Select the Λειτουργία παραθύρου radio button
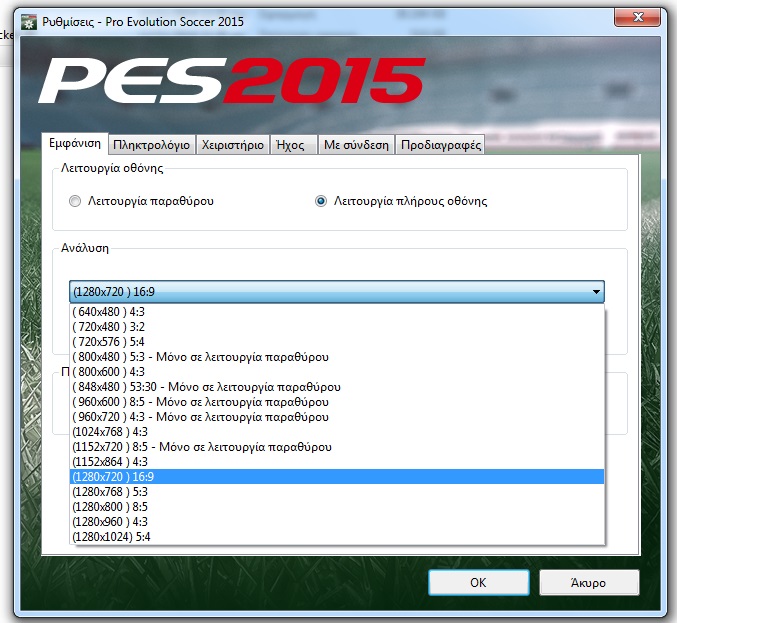 pyautogui.click(x=75, y=201)
